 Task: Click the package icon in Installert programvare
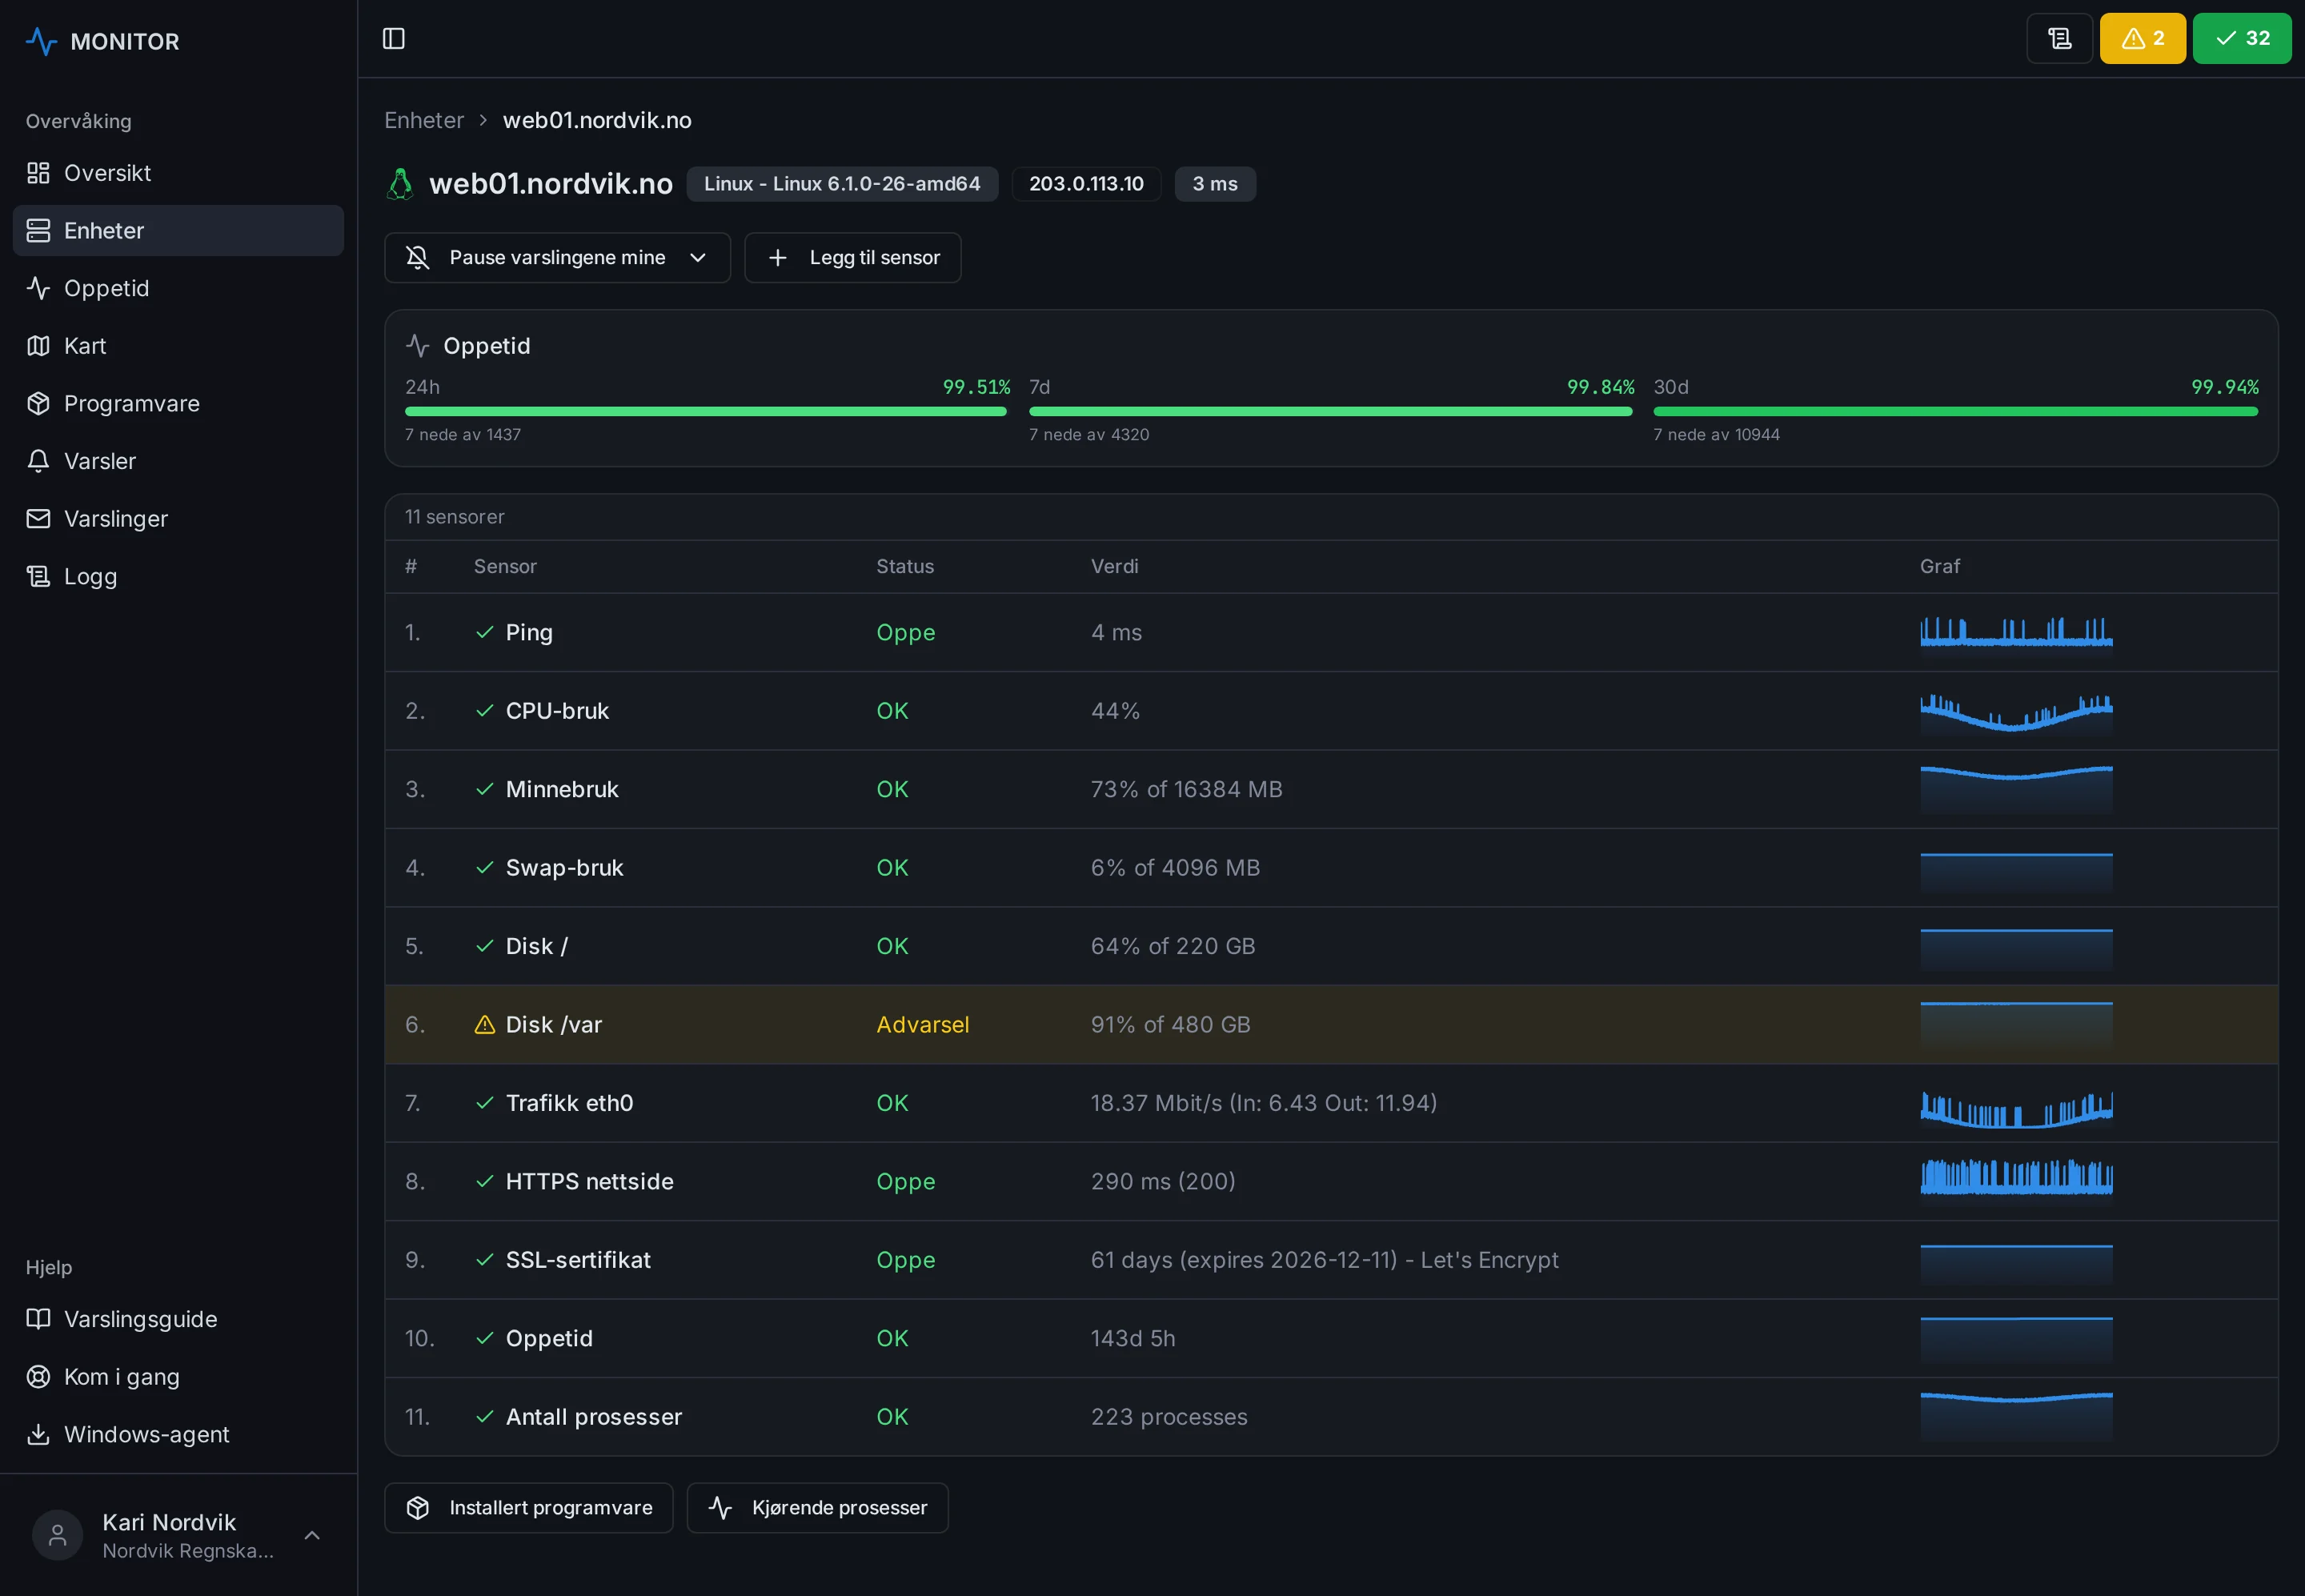coord(417,1507)
